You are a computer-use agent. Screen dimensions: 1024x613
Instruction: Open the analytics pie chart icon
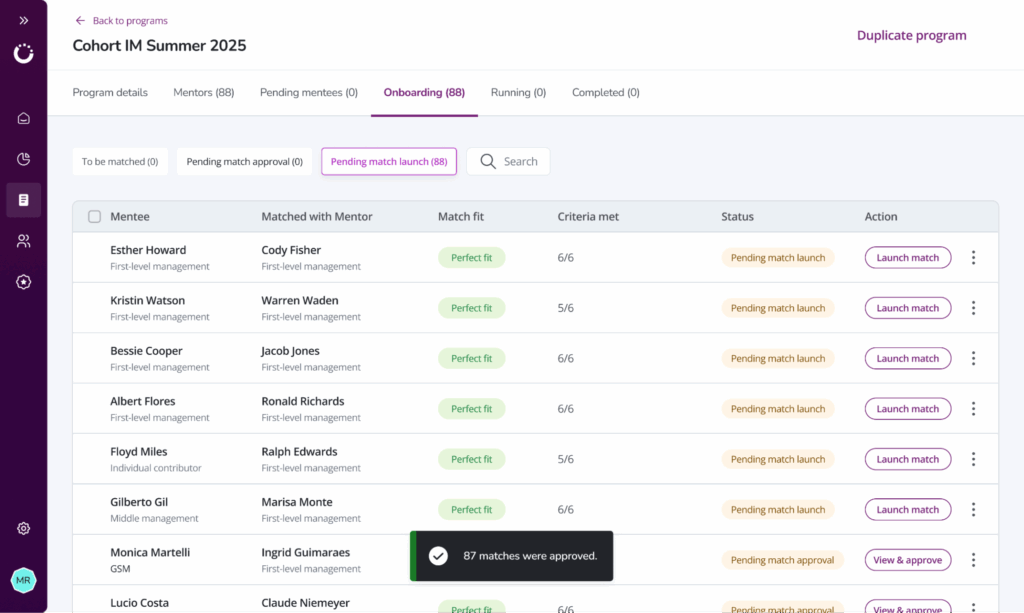pos(24,159)
